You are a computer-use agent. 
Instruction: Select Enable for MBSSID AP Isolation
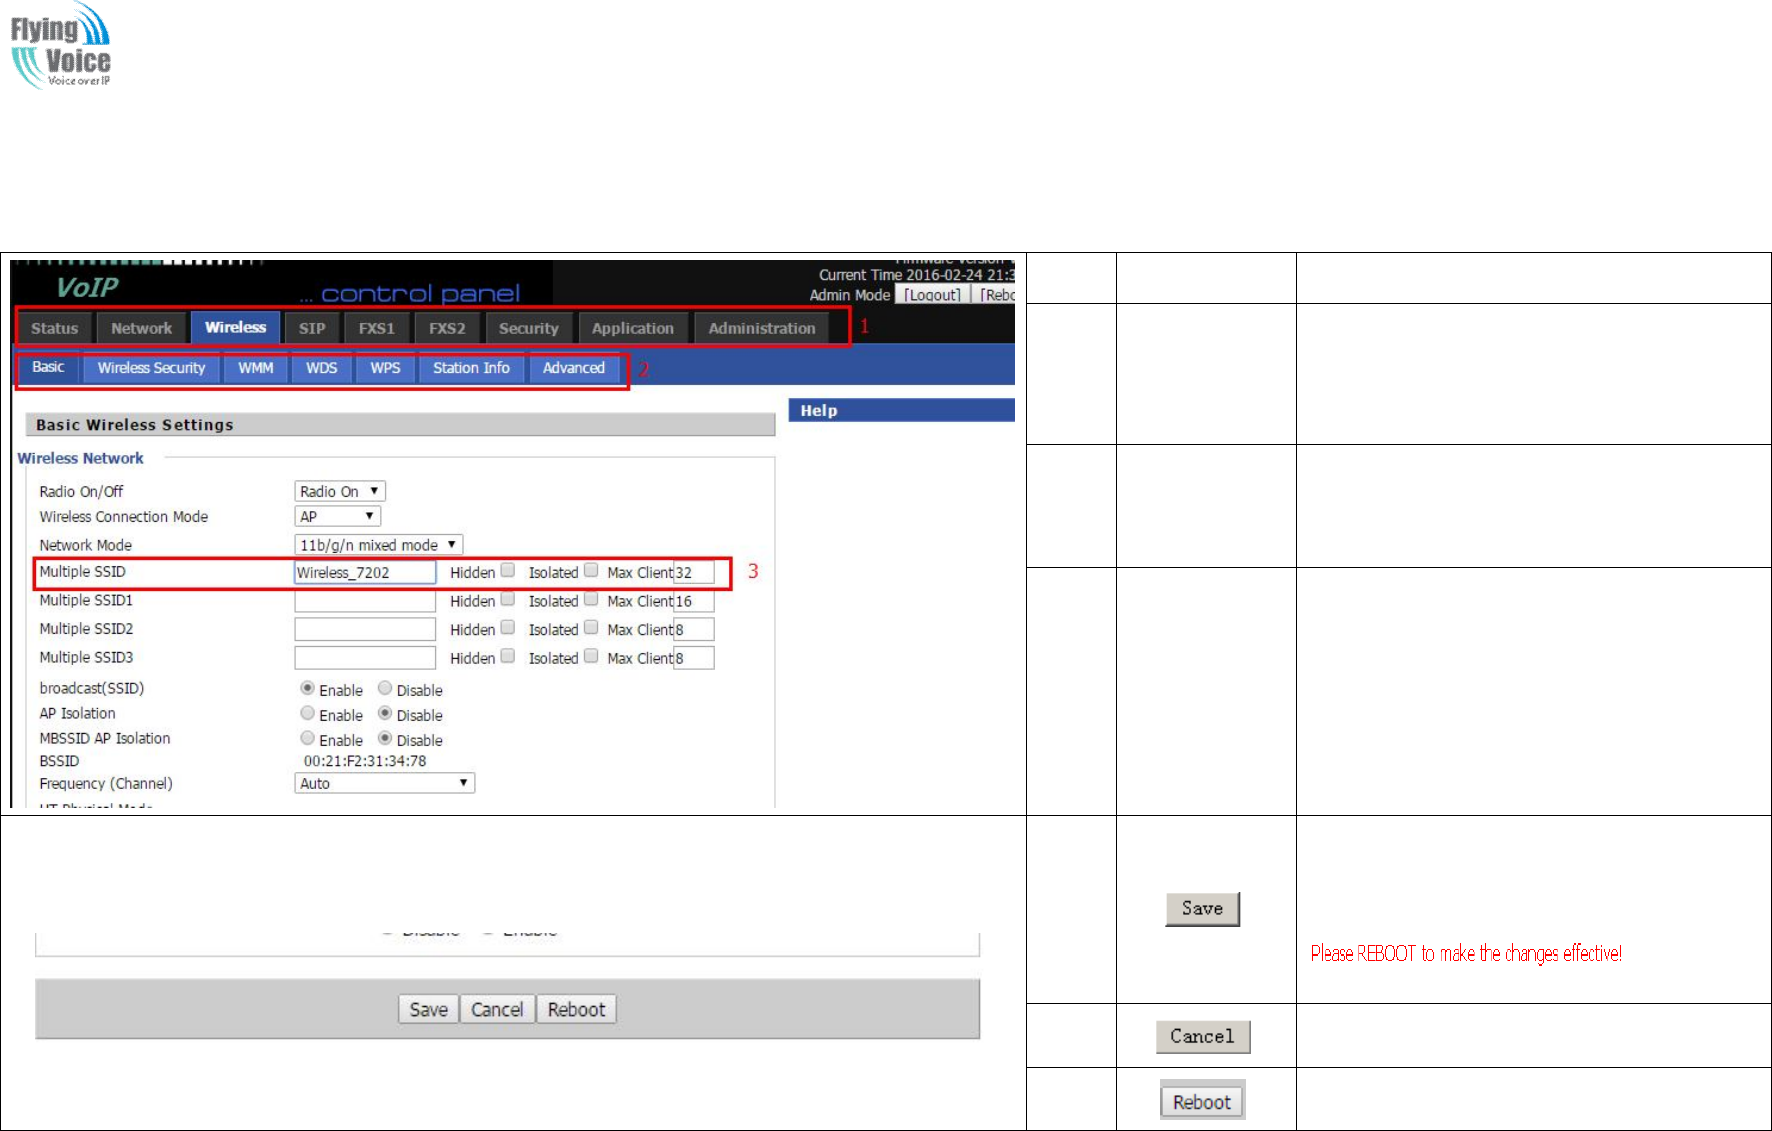[308, 738]
